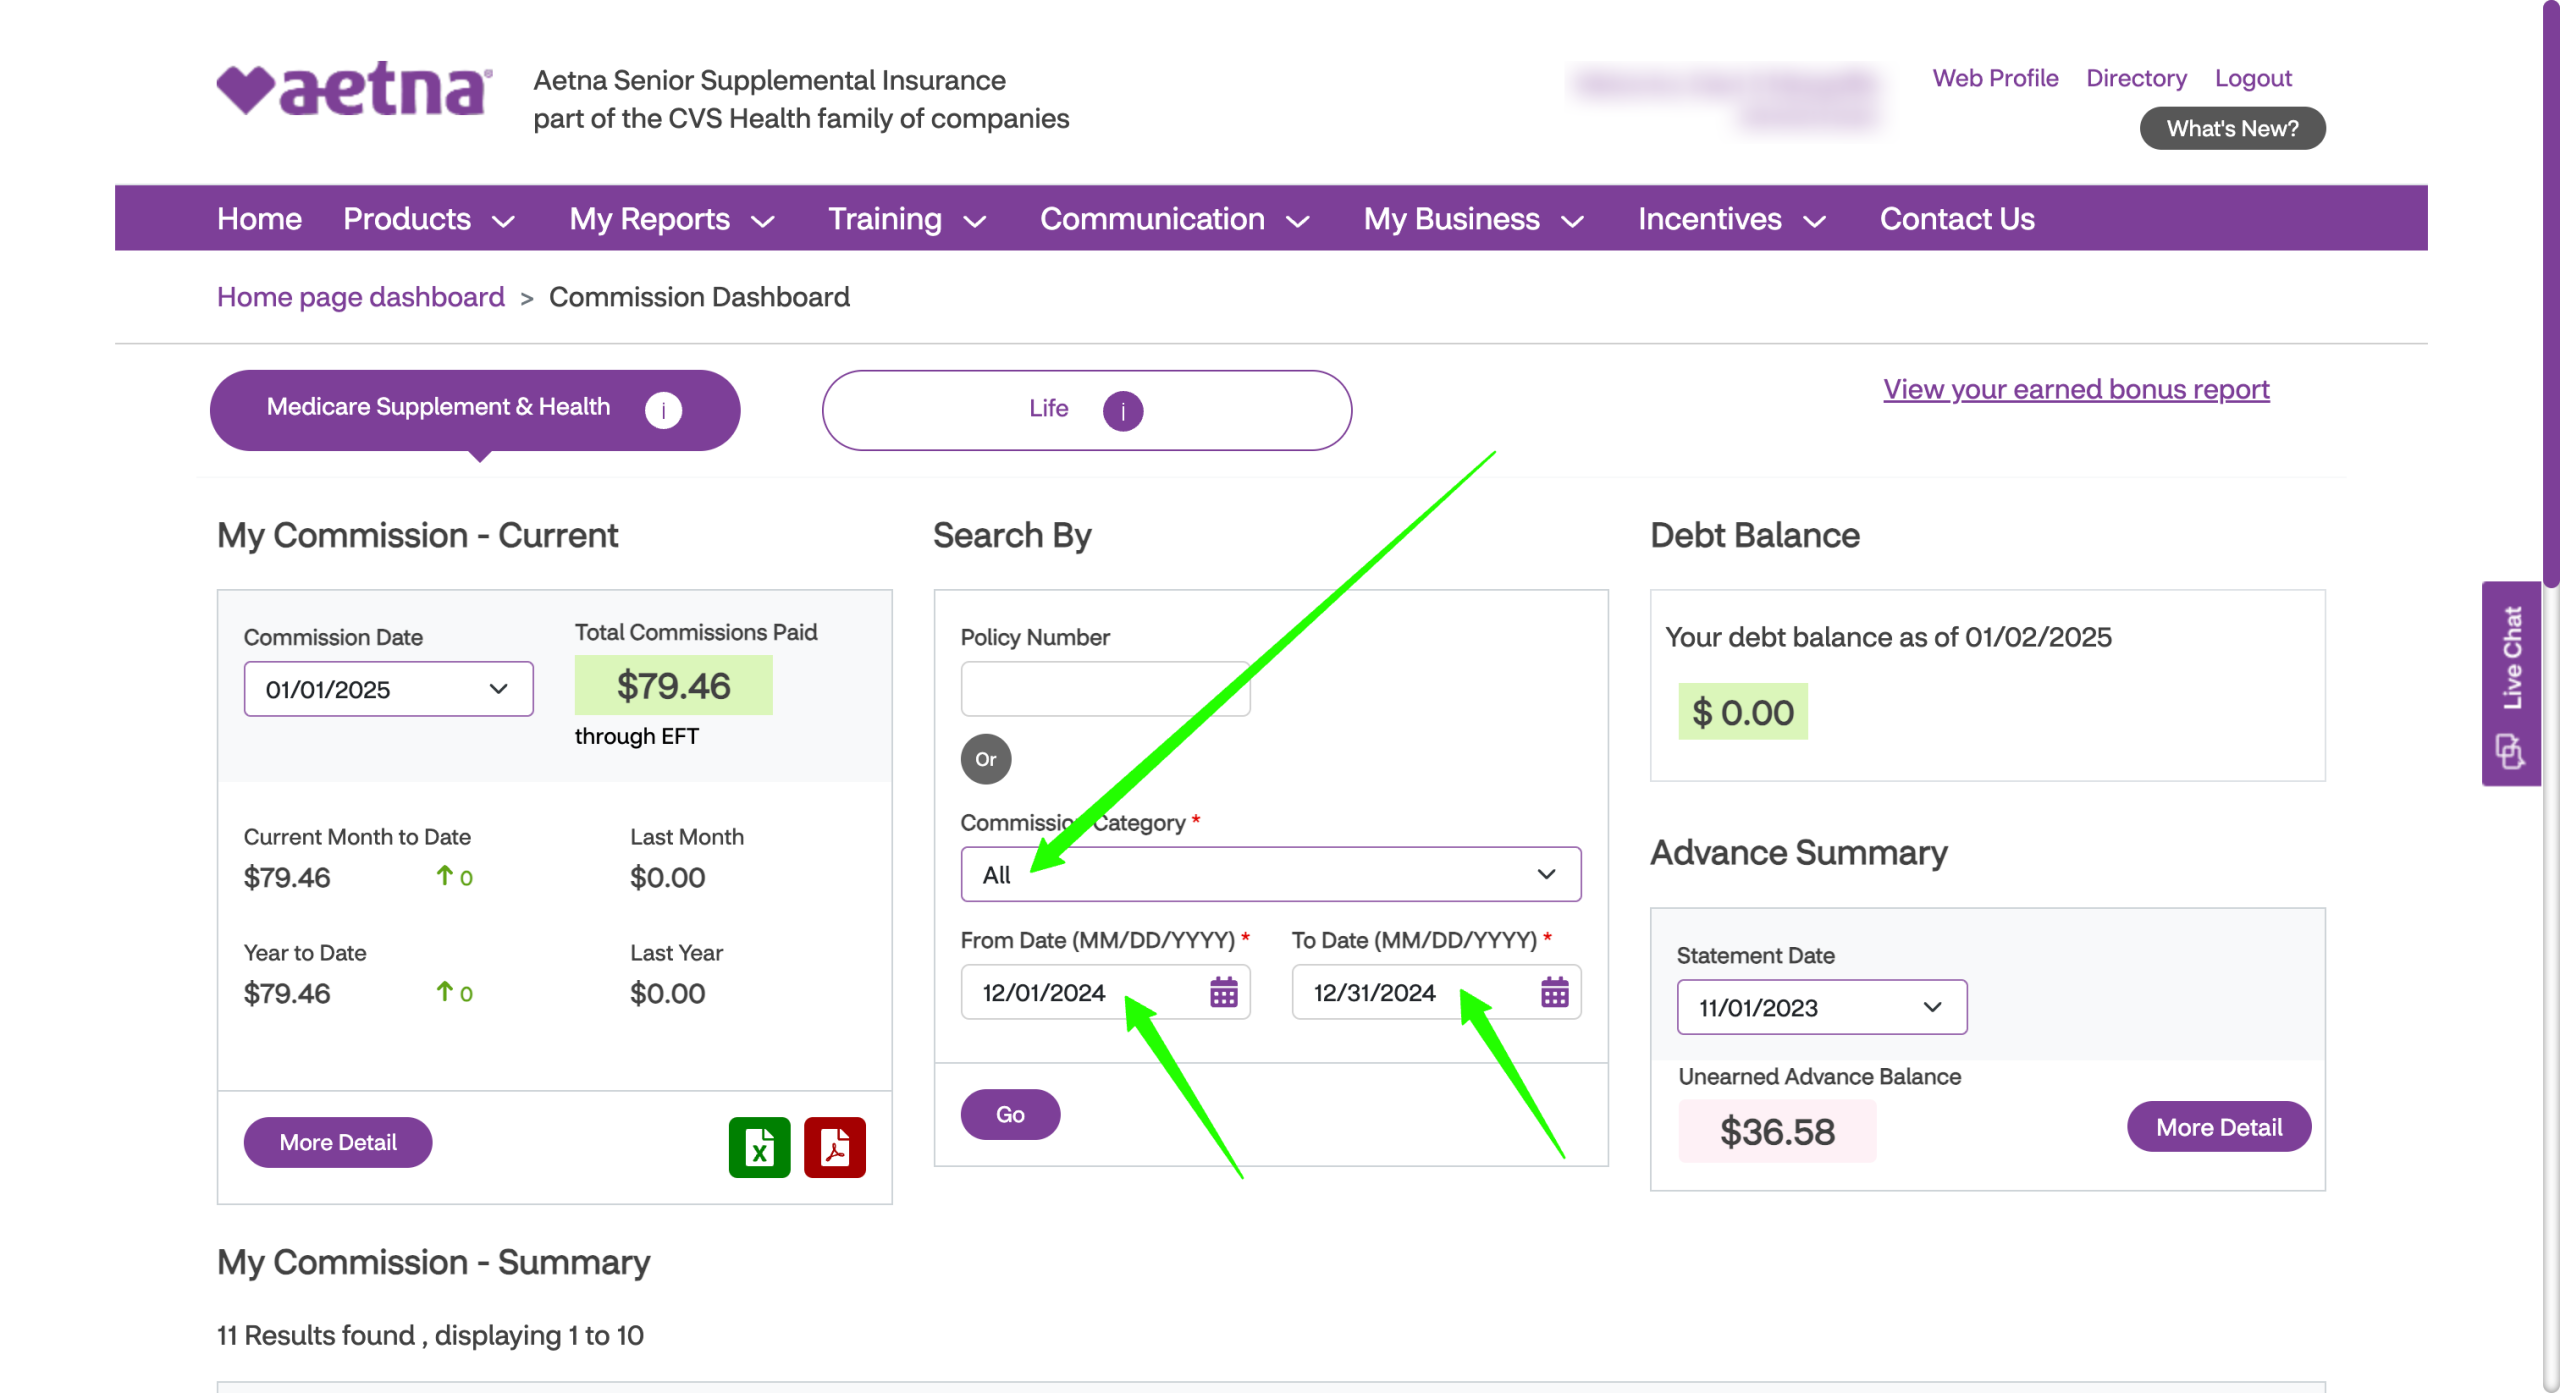2560x1393 pixels.
Task: Open Commission Category dropdown showing All
Action: pos(1270,874)
